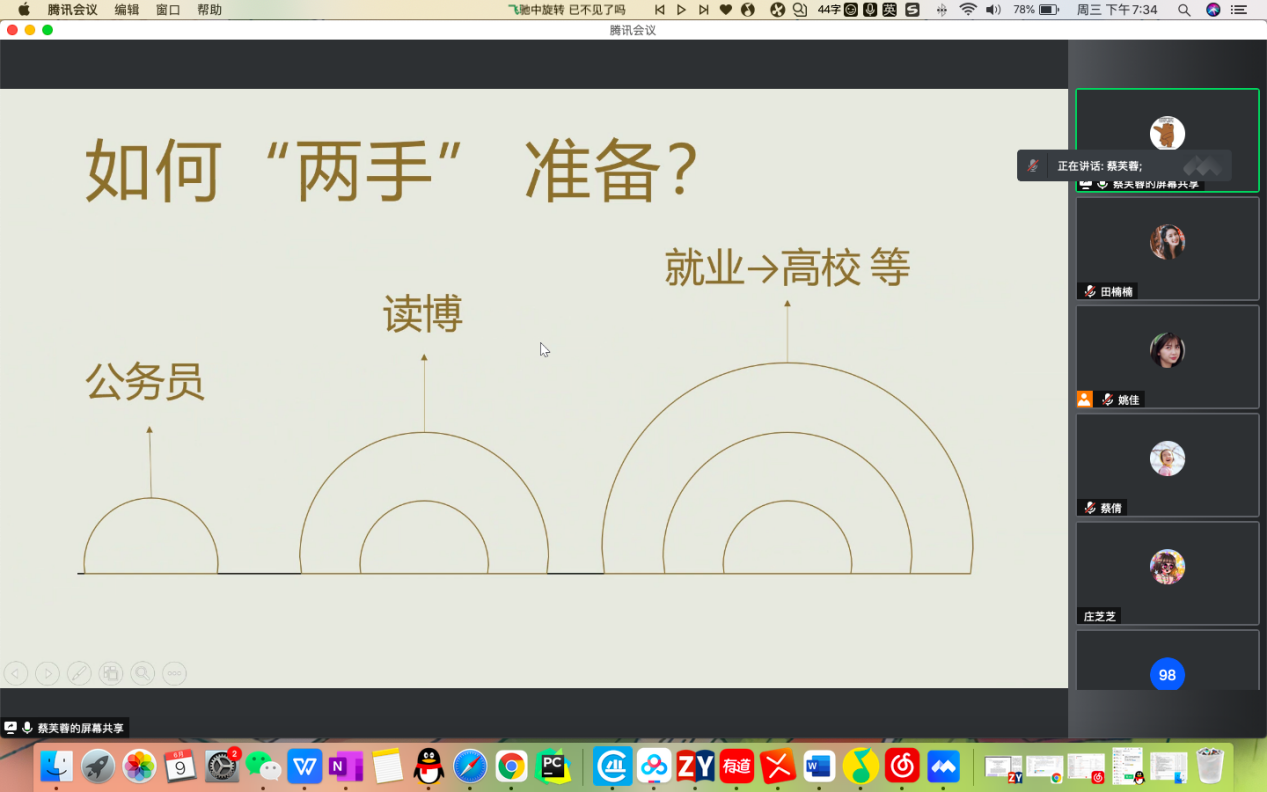Open 有道 dictionary from the Dock

[737, 766]
